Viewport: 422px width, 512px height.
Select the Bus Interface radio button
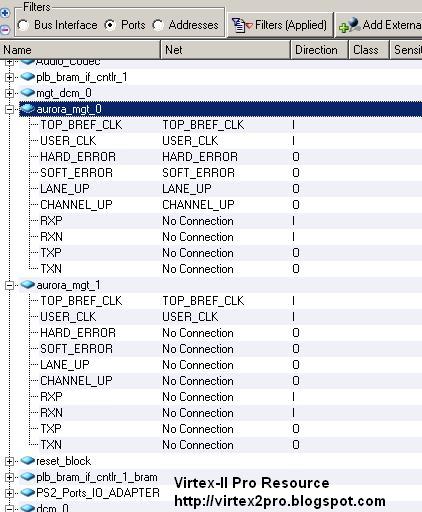click(23, 25)
